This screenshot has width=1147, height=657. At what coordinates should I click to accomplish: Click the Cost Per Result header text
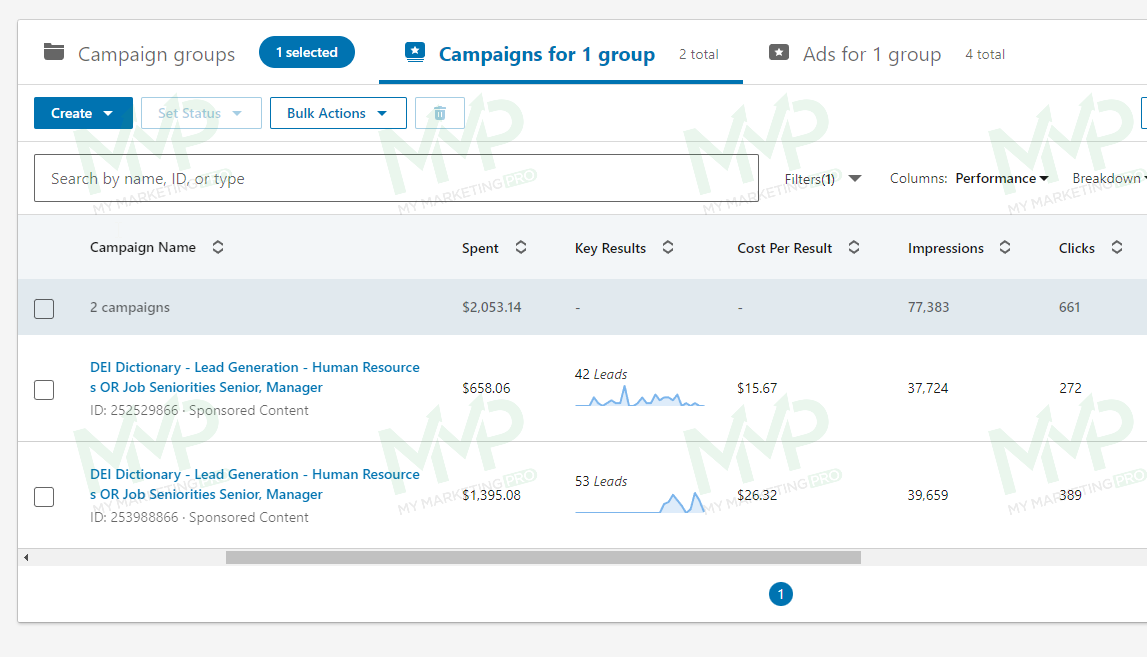[x=784, y=248]
